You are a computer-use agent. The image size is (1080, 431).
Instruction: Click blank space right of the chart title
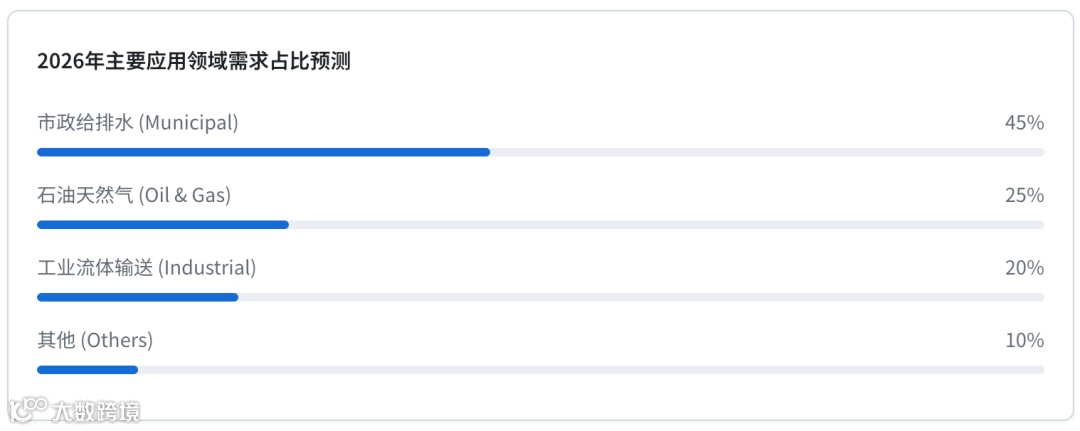click(x=700, y=61)
